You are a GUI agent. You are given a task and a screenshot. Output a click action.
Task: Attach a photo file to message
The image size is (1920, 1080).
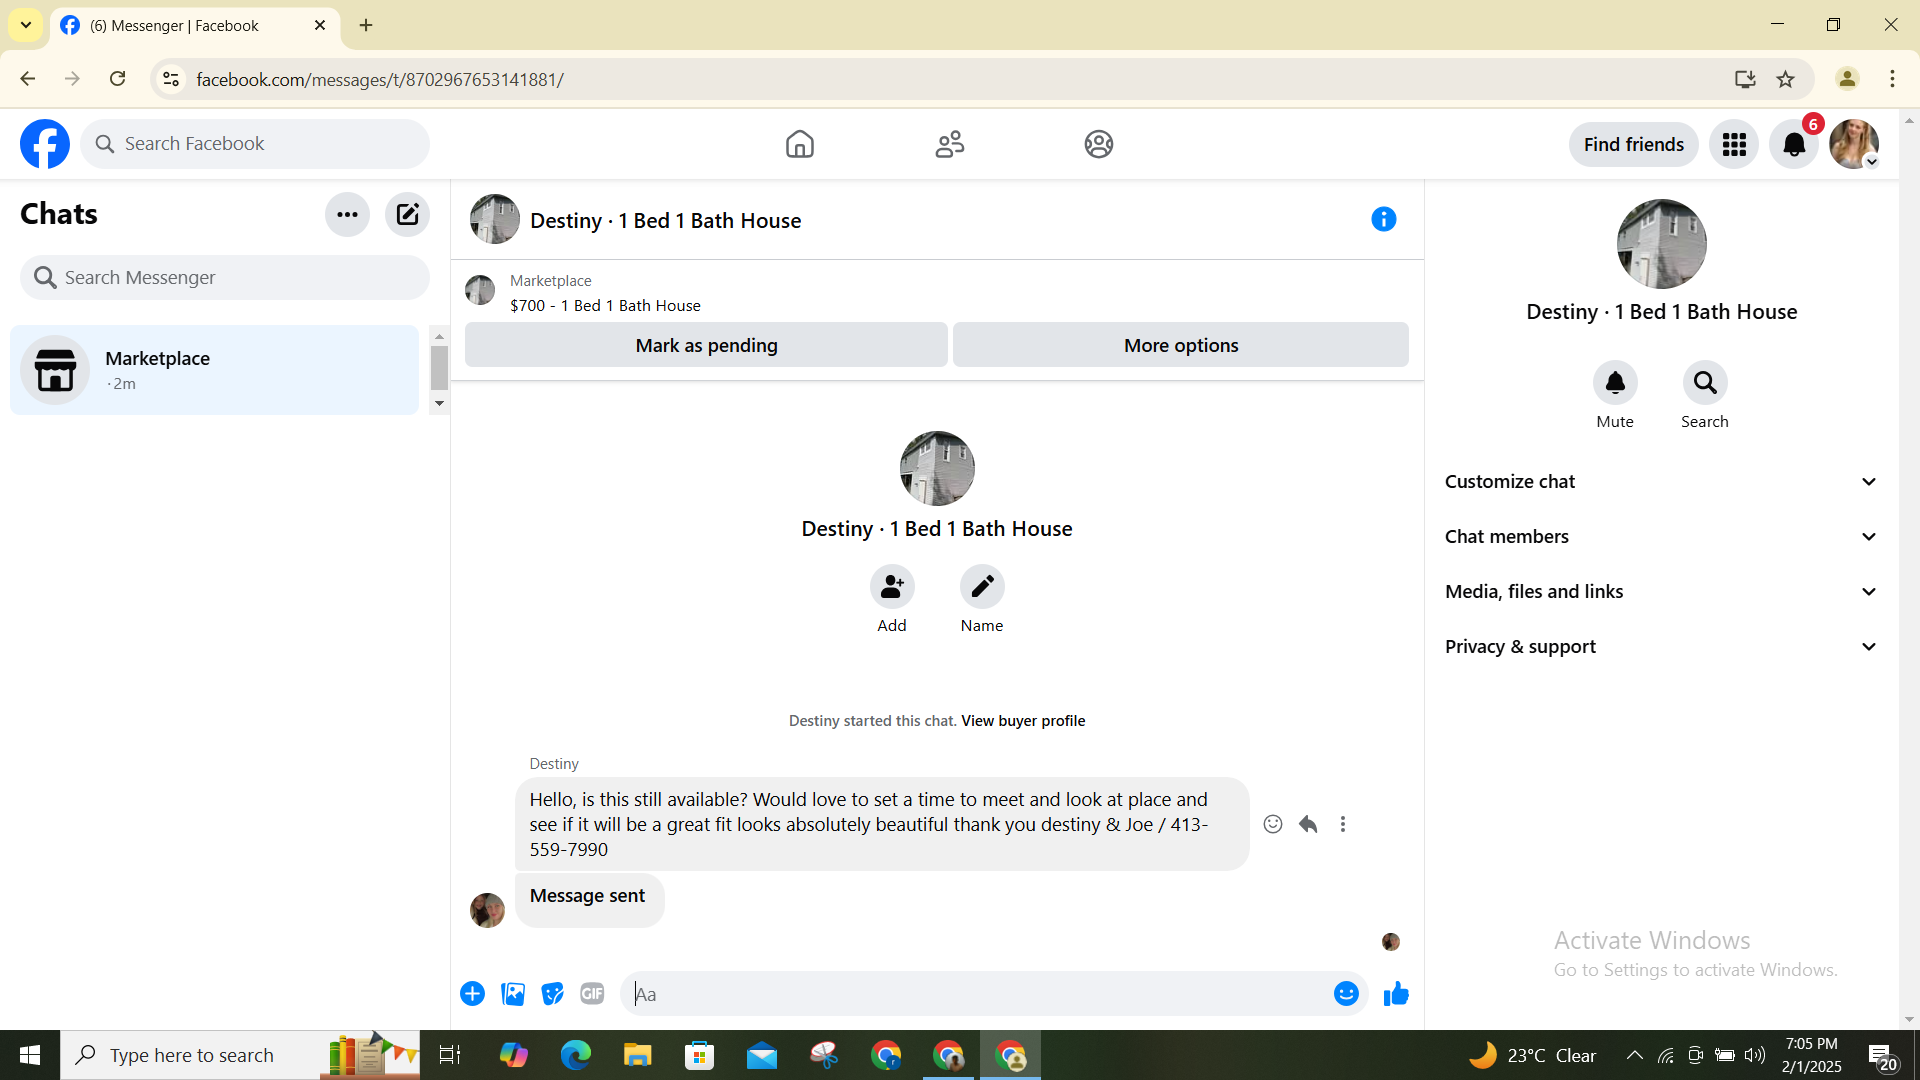513,993
